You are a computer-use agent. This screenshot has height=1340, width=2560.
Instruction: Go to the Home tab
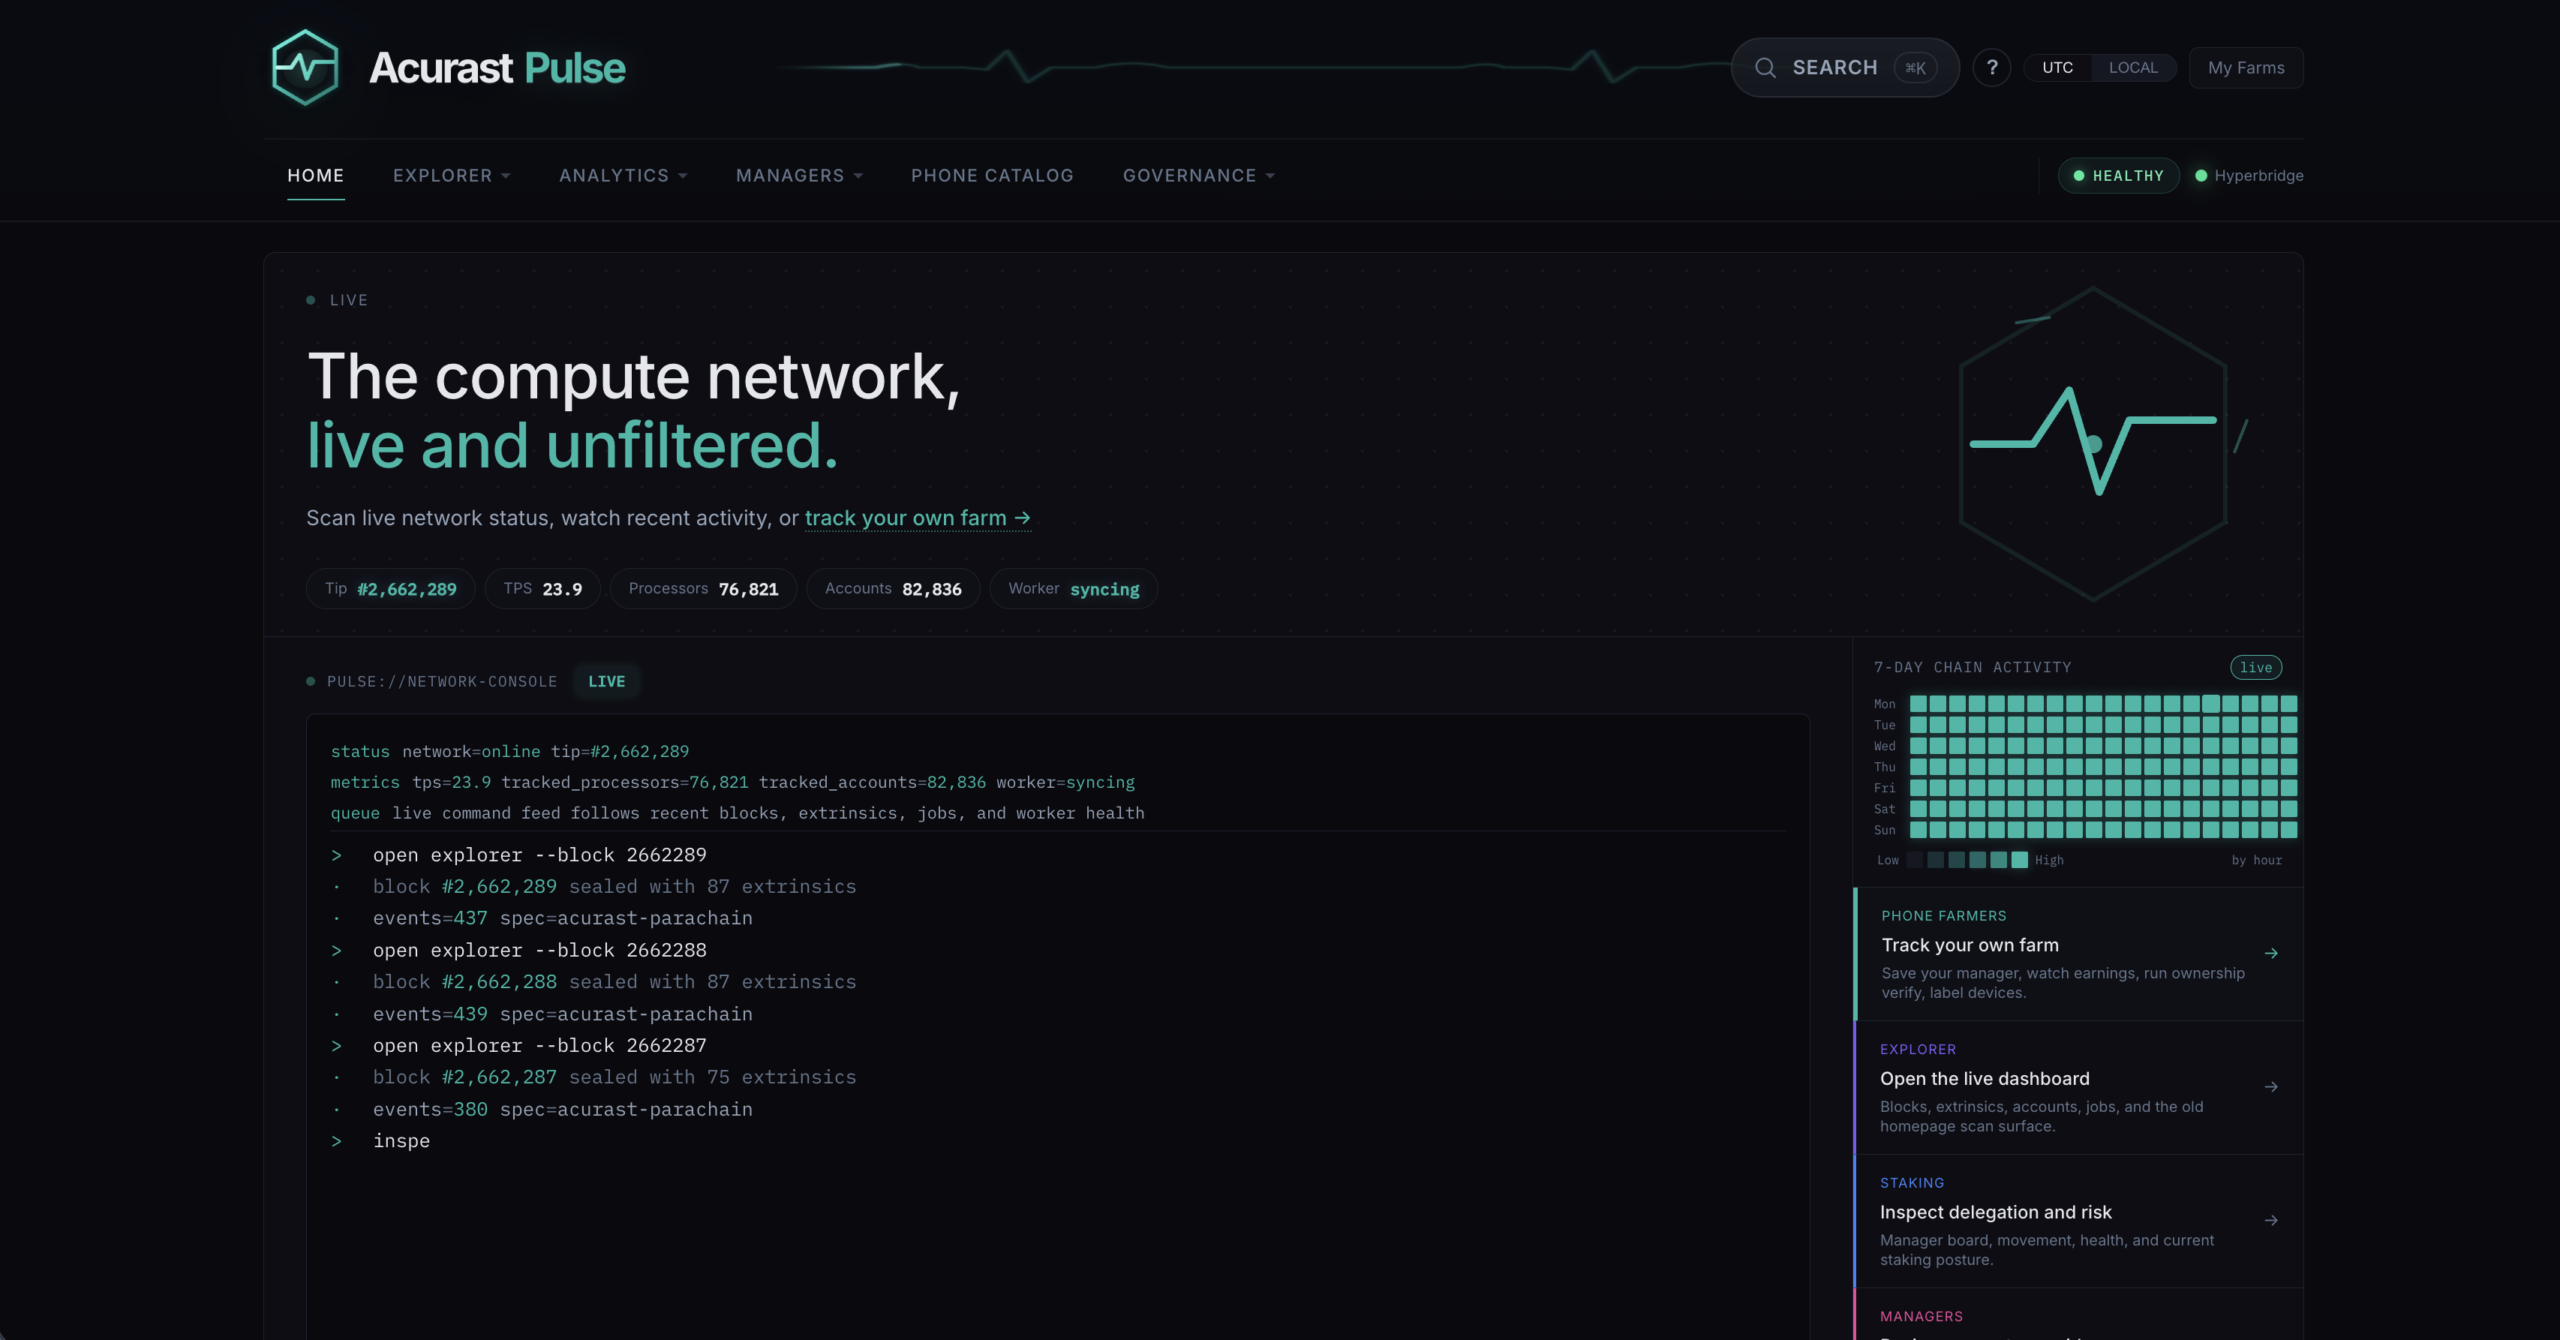(315, 175)
